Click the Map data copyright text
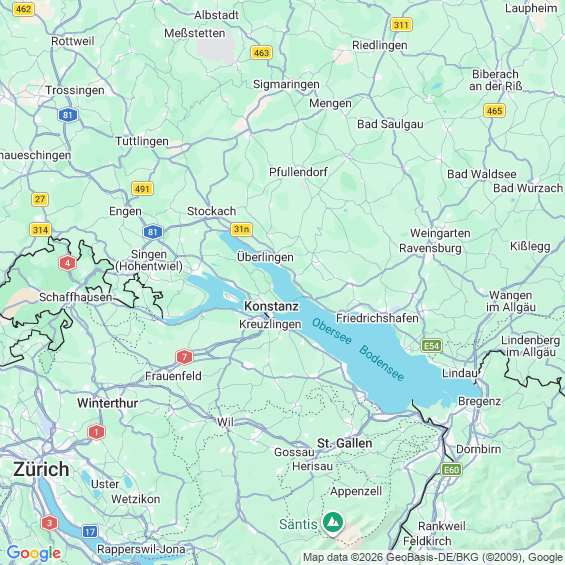 click(x=433, y=557)
